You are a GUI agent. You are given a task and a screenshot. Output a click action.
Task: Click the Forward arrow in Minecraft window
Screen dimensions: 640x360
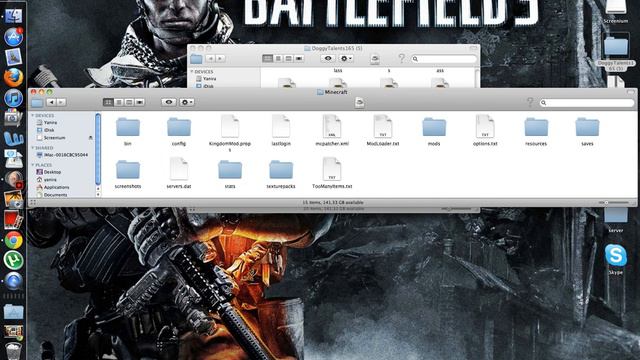(x=61, y=102)
